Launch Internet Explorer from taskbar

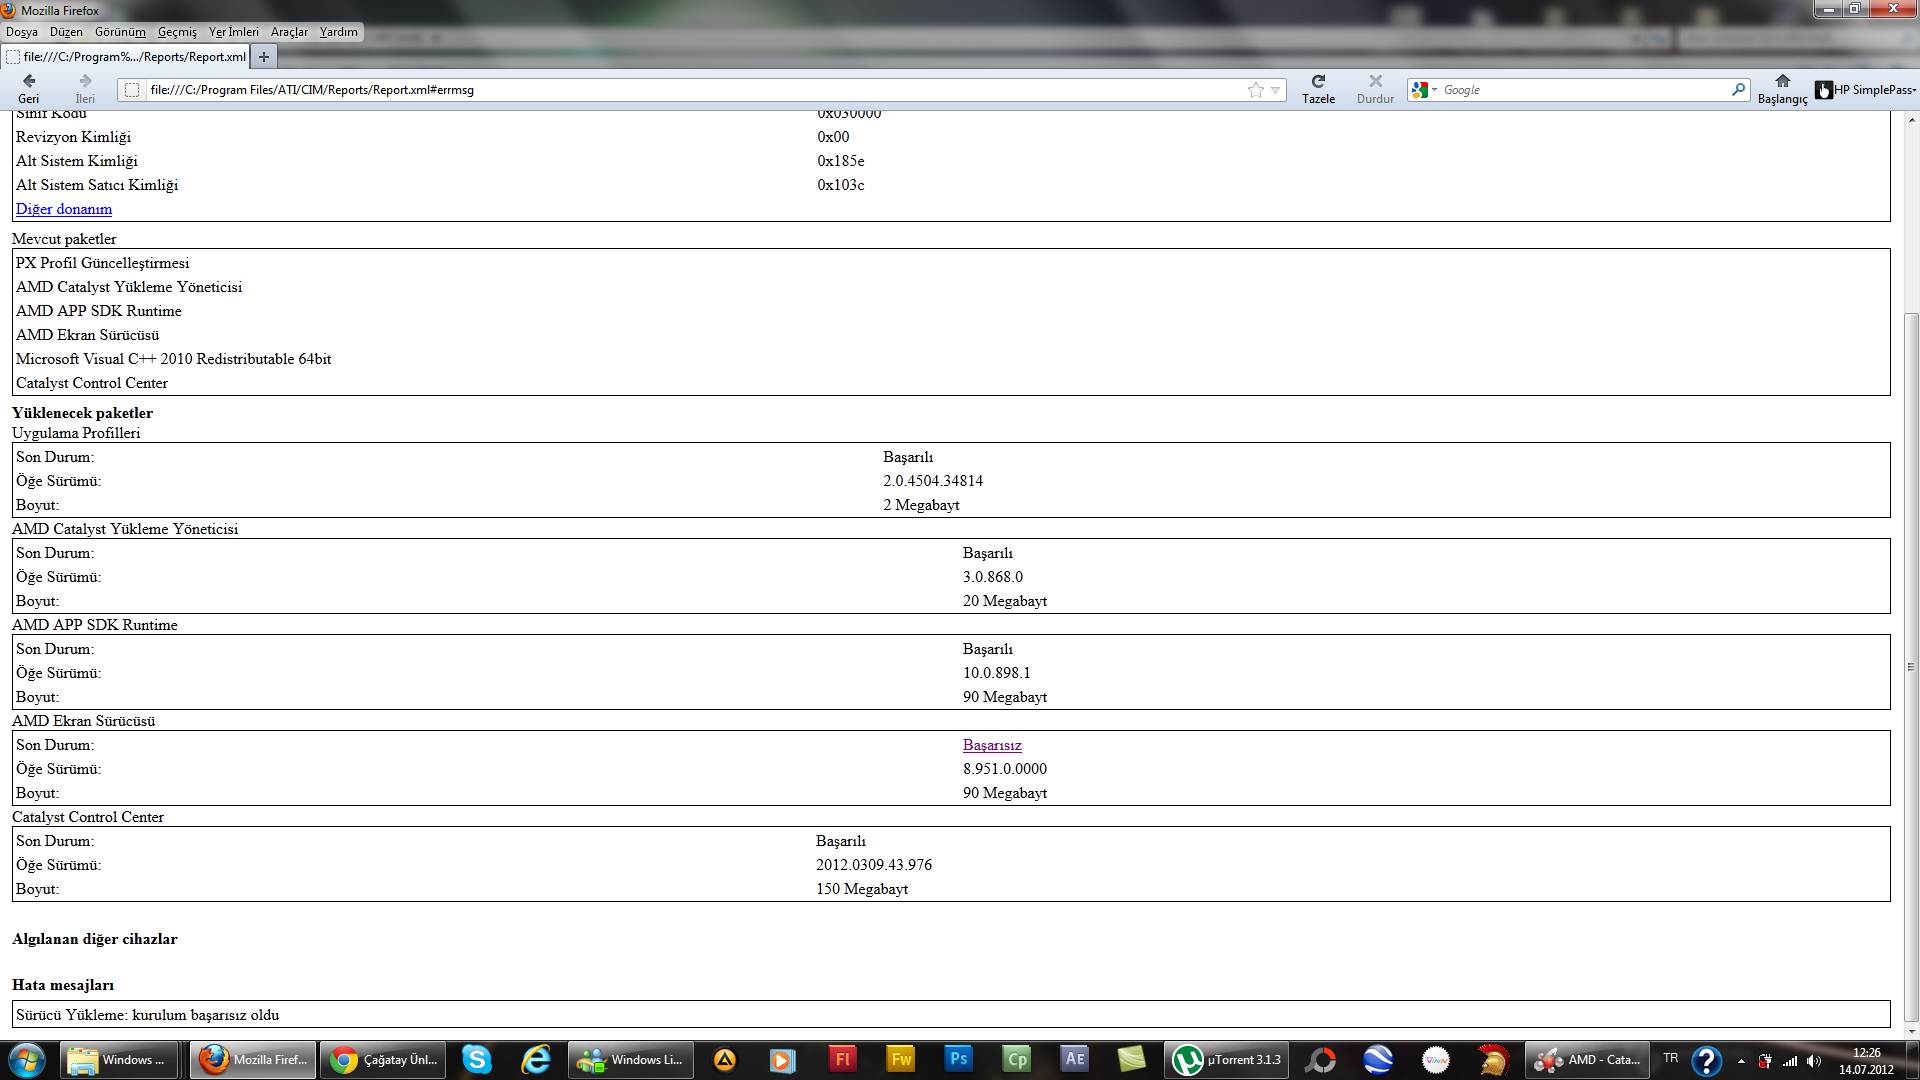(536, 1060)
